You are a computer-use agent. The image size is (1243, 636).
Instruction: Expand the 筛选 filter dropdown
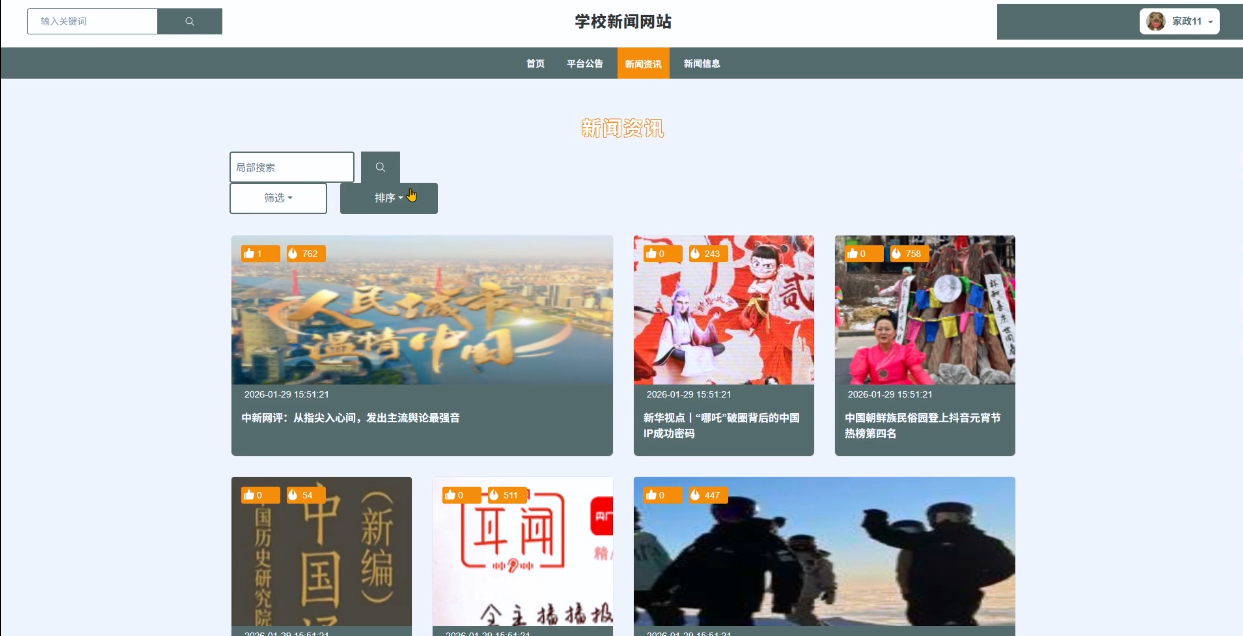pyautogui.click(x=278, y=198)
